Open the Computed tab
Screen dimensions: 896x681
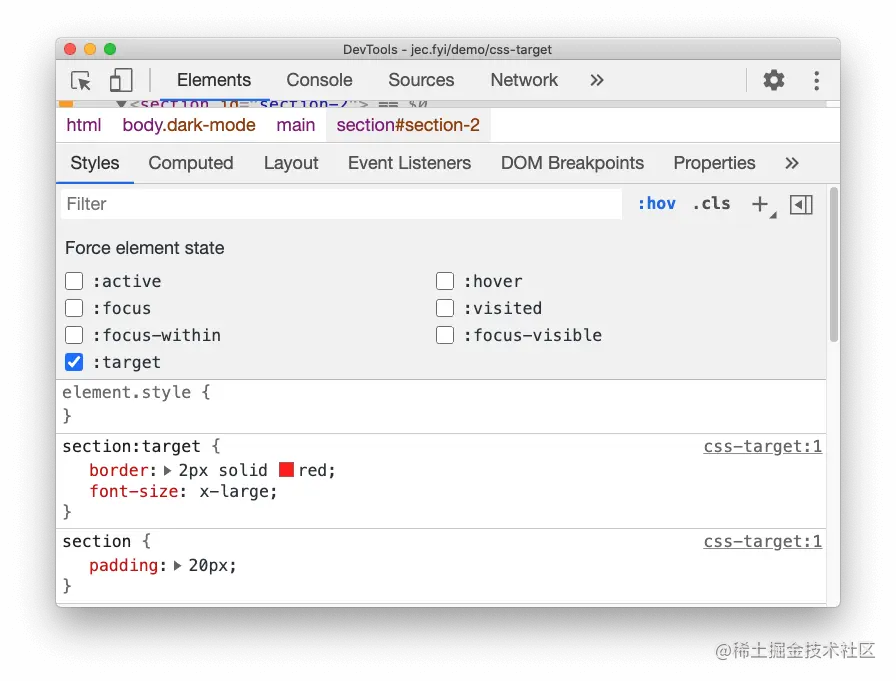tap(191, 163)
